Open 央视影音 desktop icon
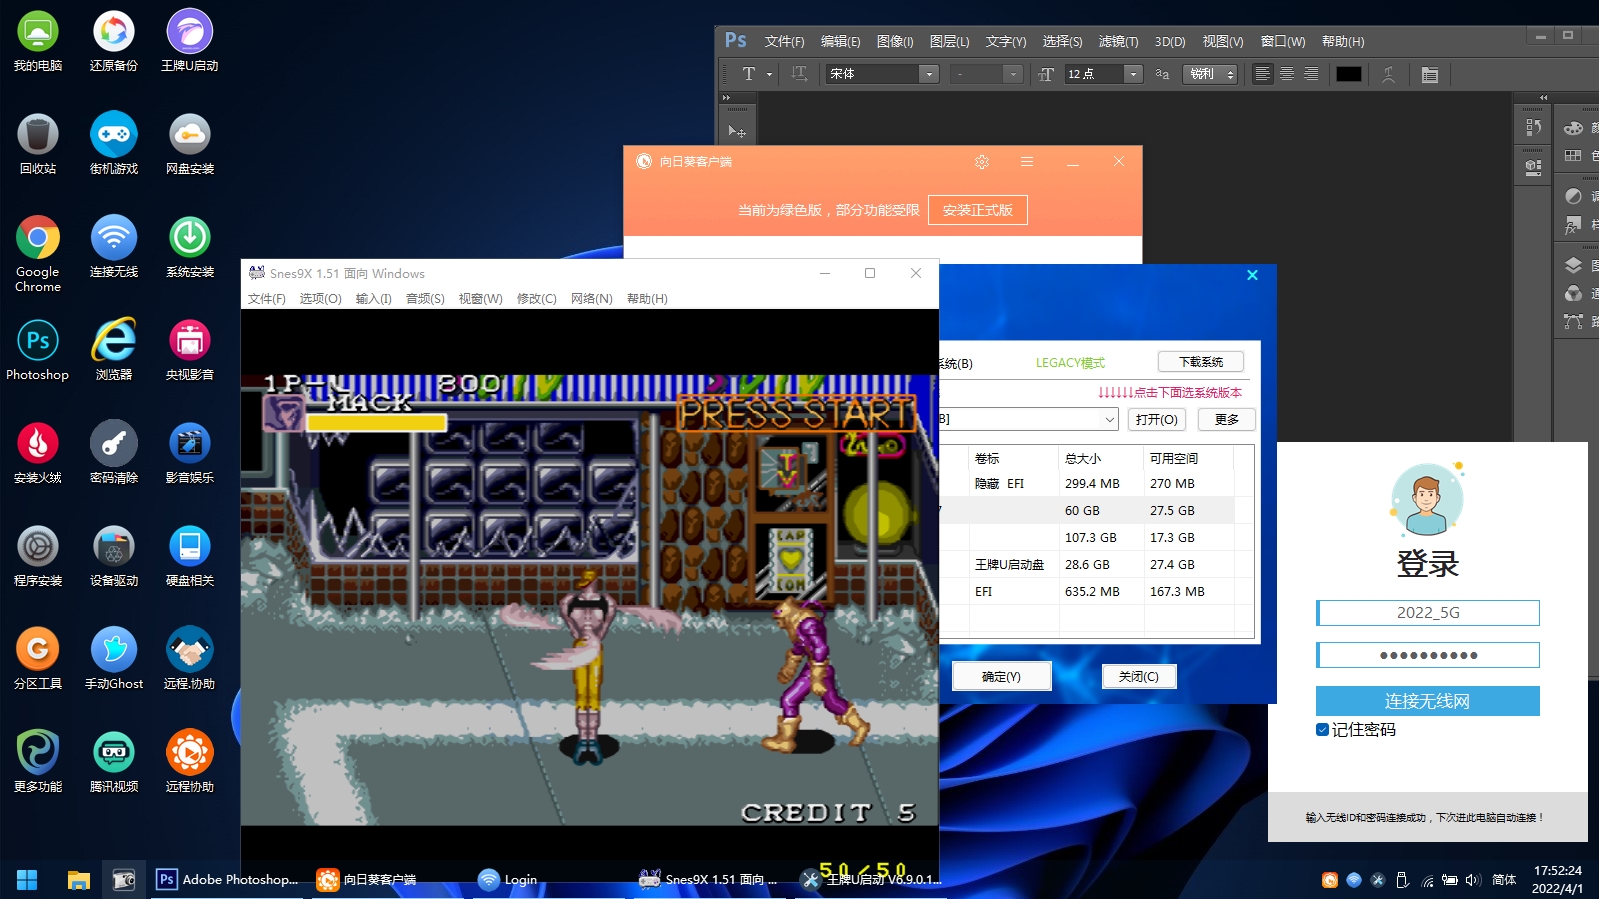The height and width of the screenshot is (899, 1599). [189, 350]
